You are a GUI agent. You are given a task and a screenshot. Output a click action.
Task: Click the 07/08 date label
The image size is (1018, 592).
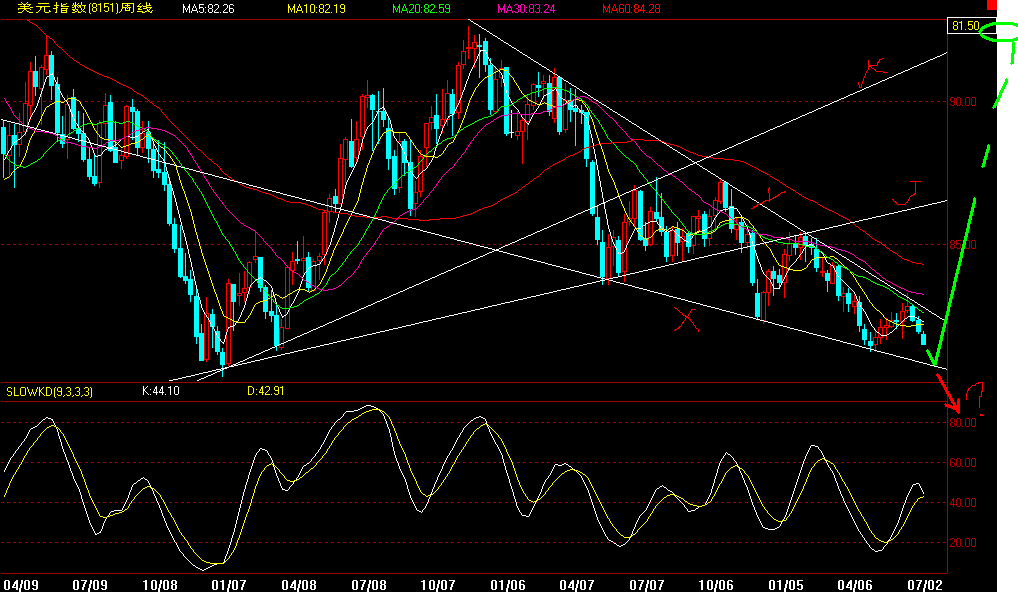point(368,585)
